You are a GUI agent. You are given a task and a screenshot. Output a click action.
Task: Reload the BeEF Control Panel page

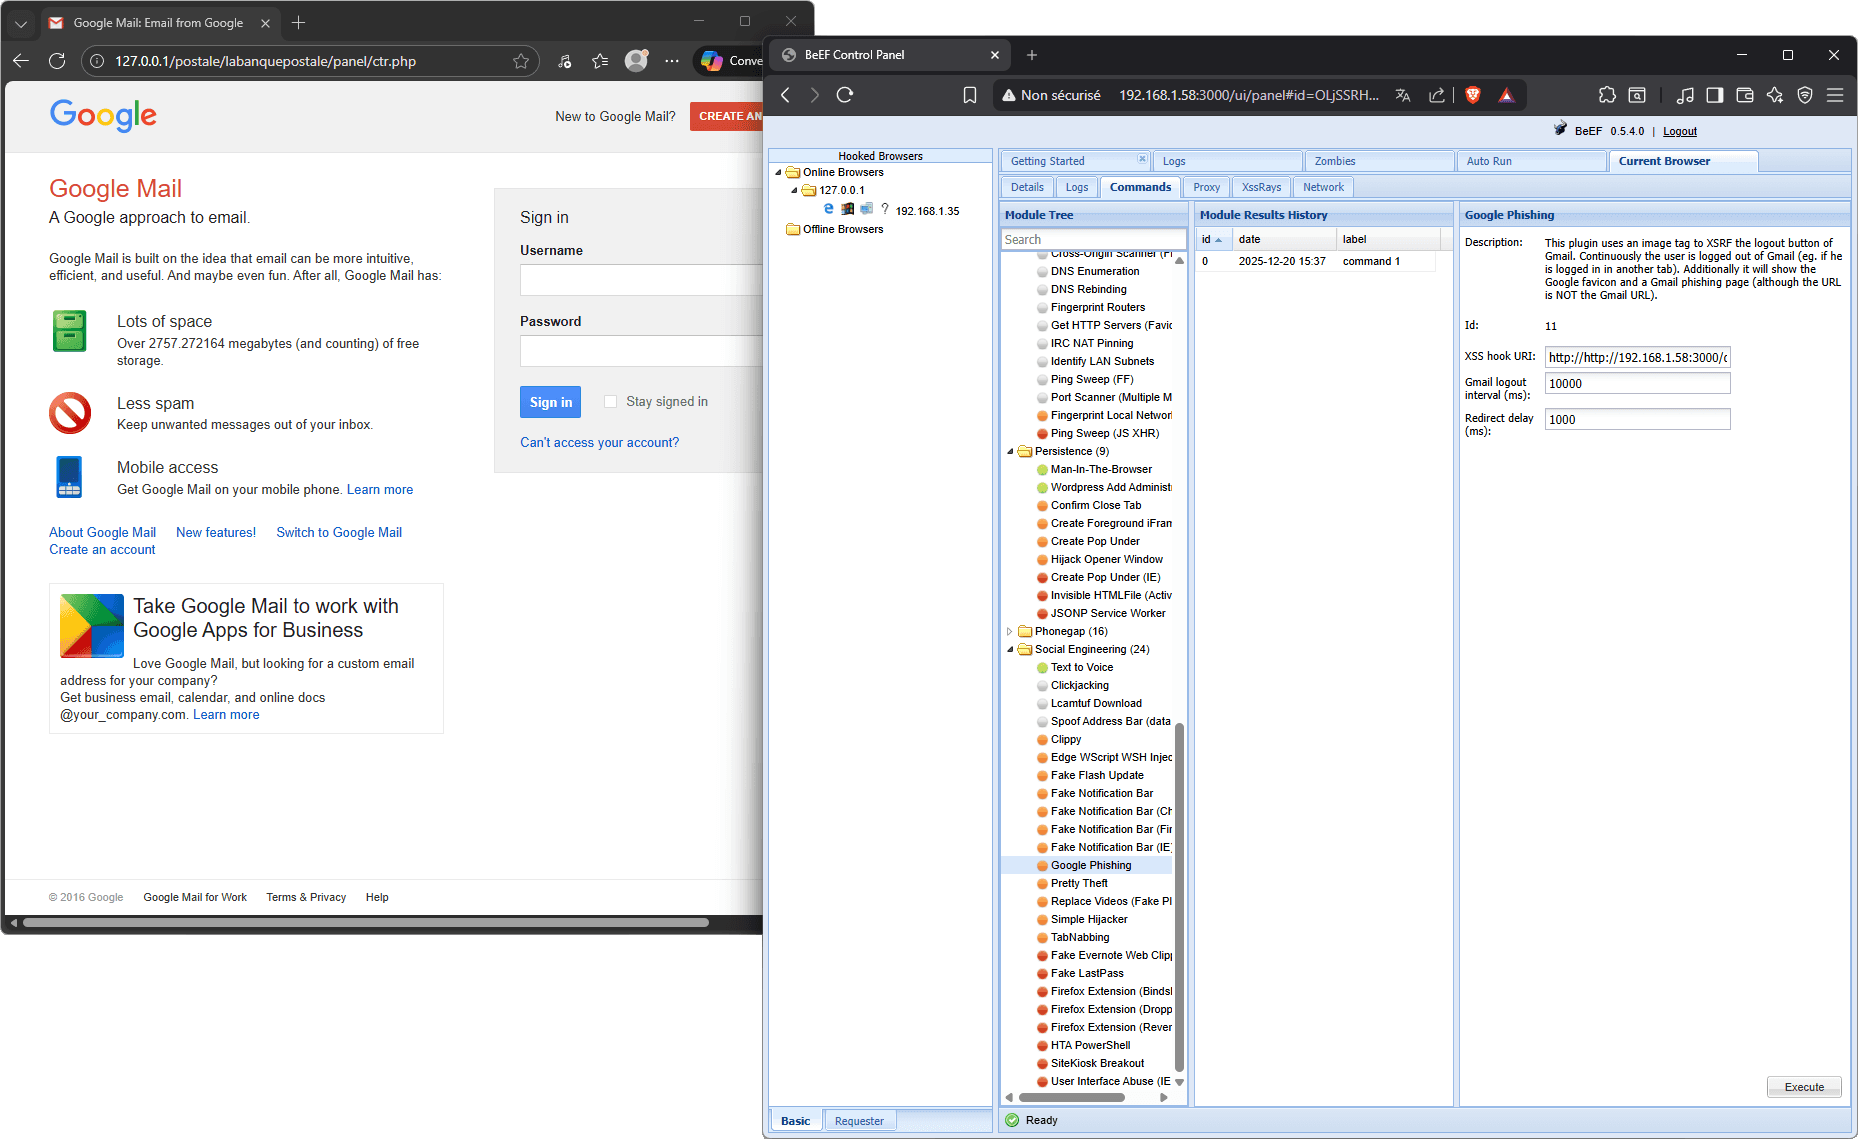click(845, 95)
